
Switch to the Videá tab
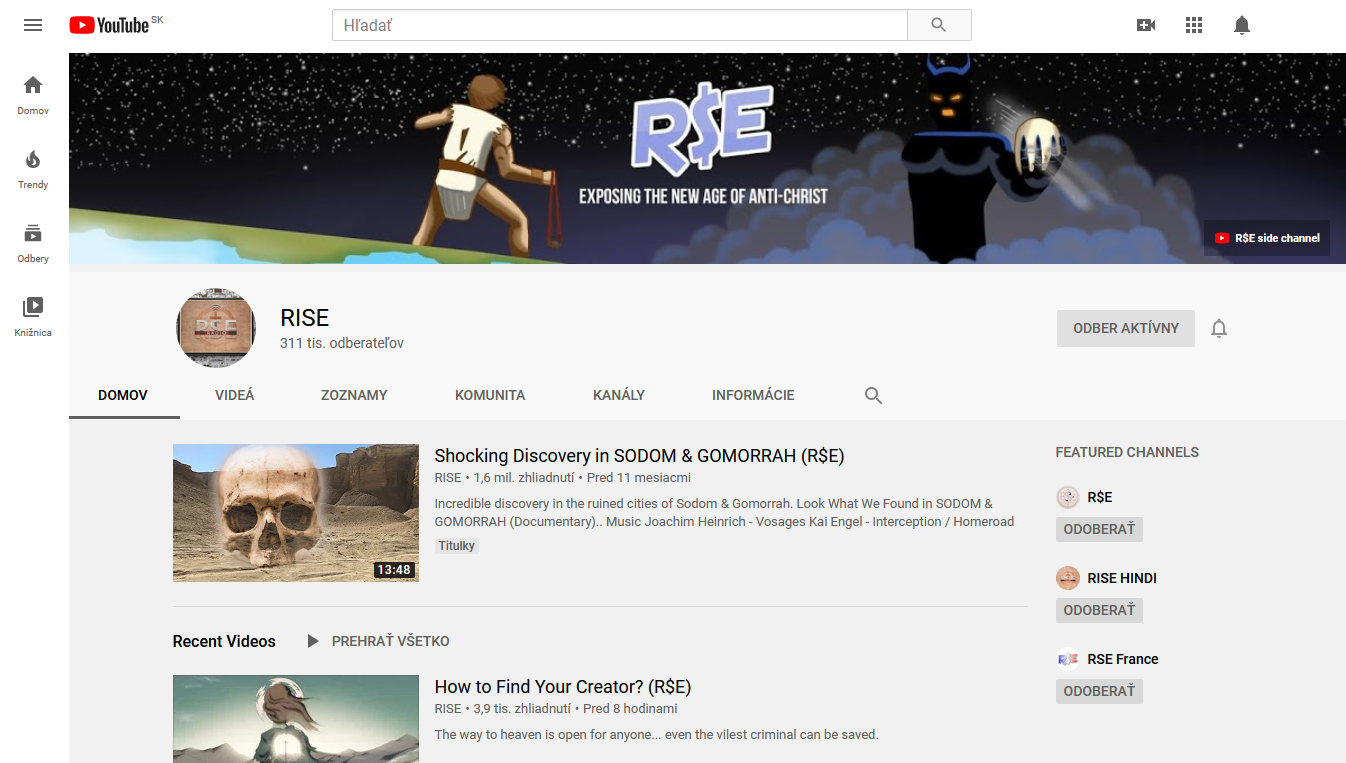pyautogui.click(x=235, y=395)
